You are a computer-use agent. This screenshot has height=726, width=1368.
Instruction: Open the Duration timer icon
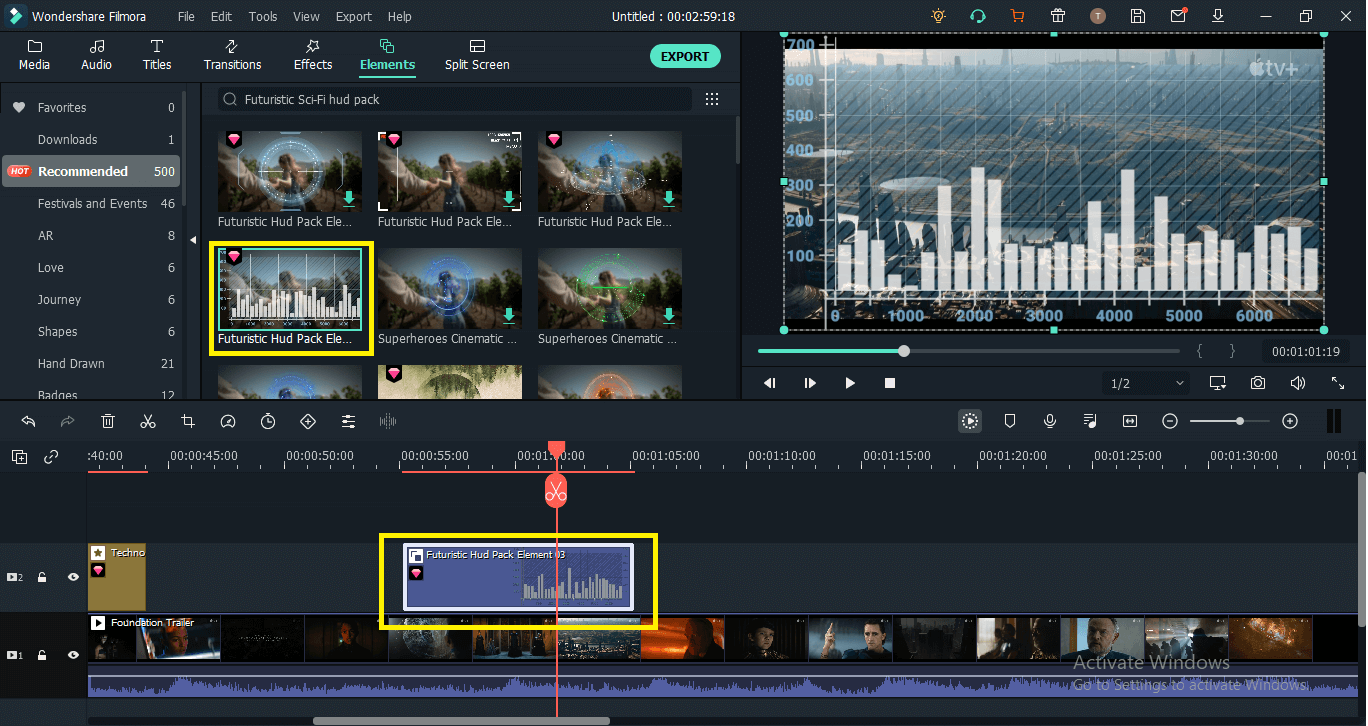coord(268,421)
